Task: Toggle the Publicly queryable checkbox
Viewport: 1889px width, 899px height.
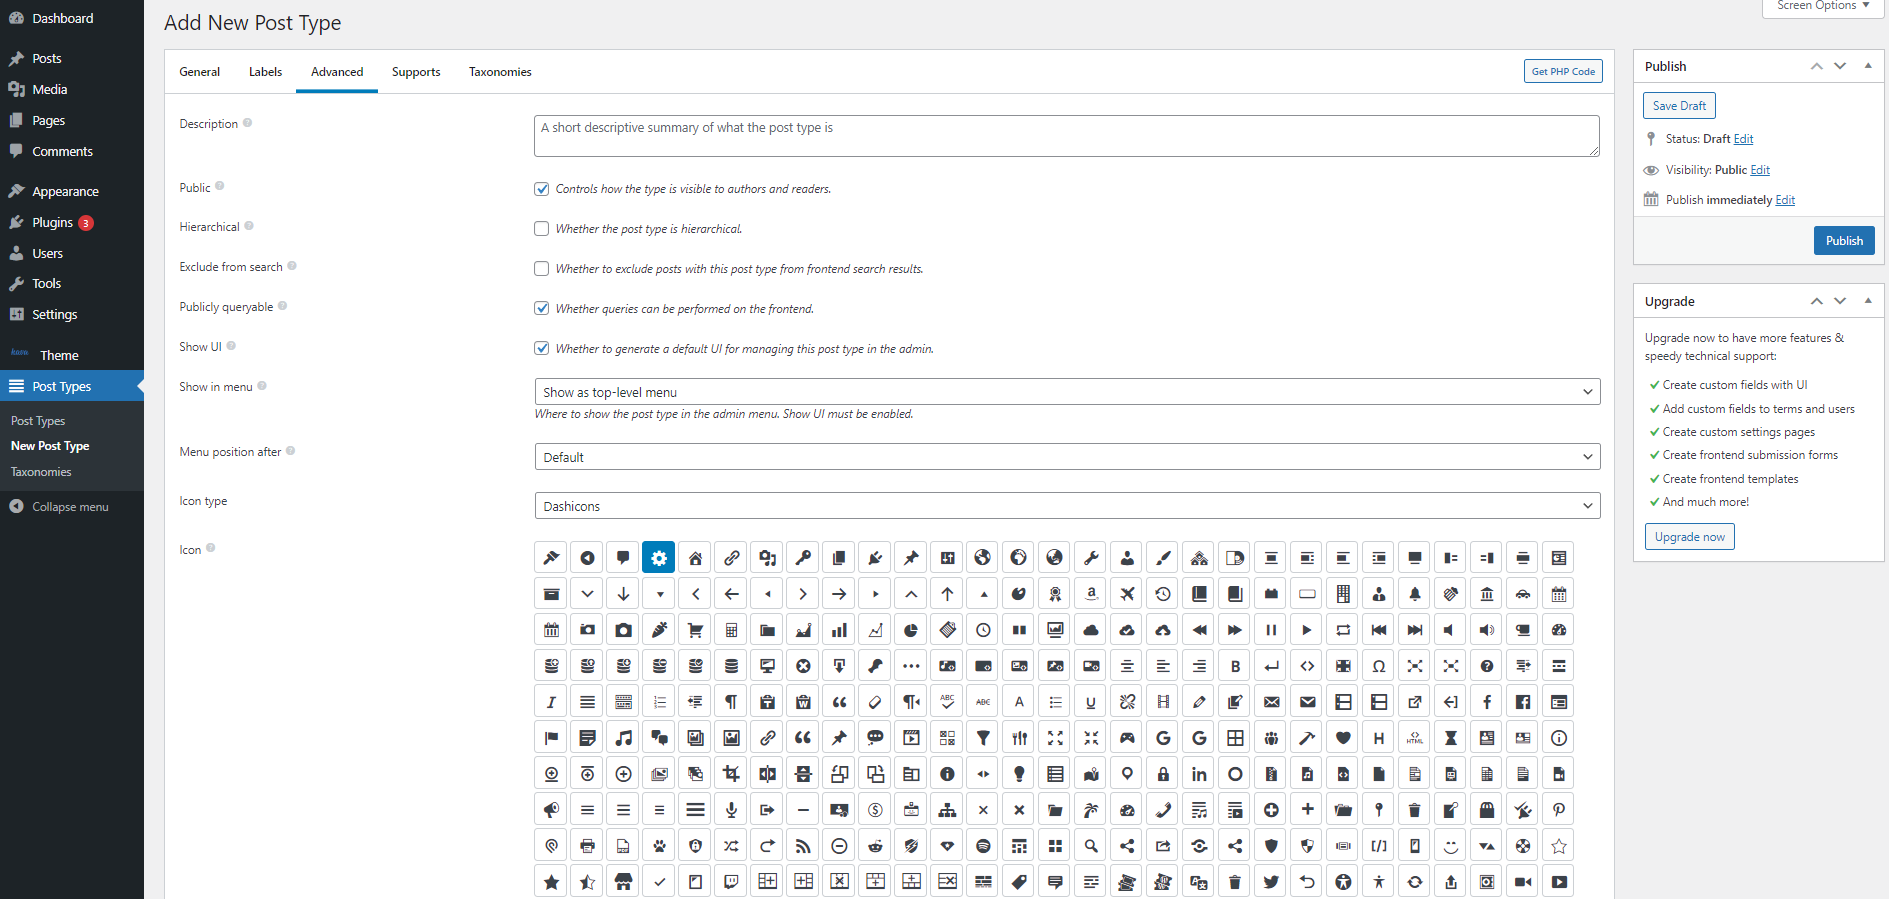Action: (541, 309)
